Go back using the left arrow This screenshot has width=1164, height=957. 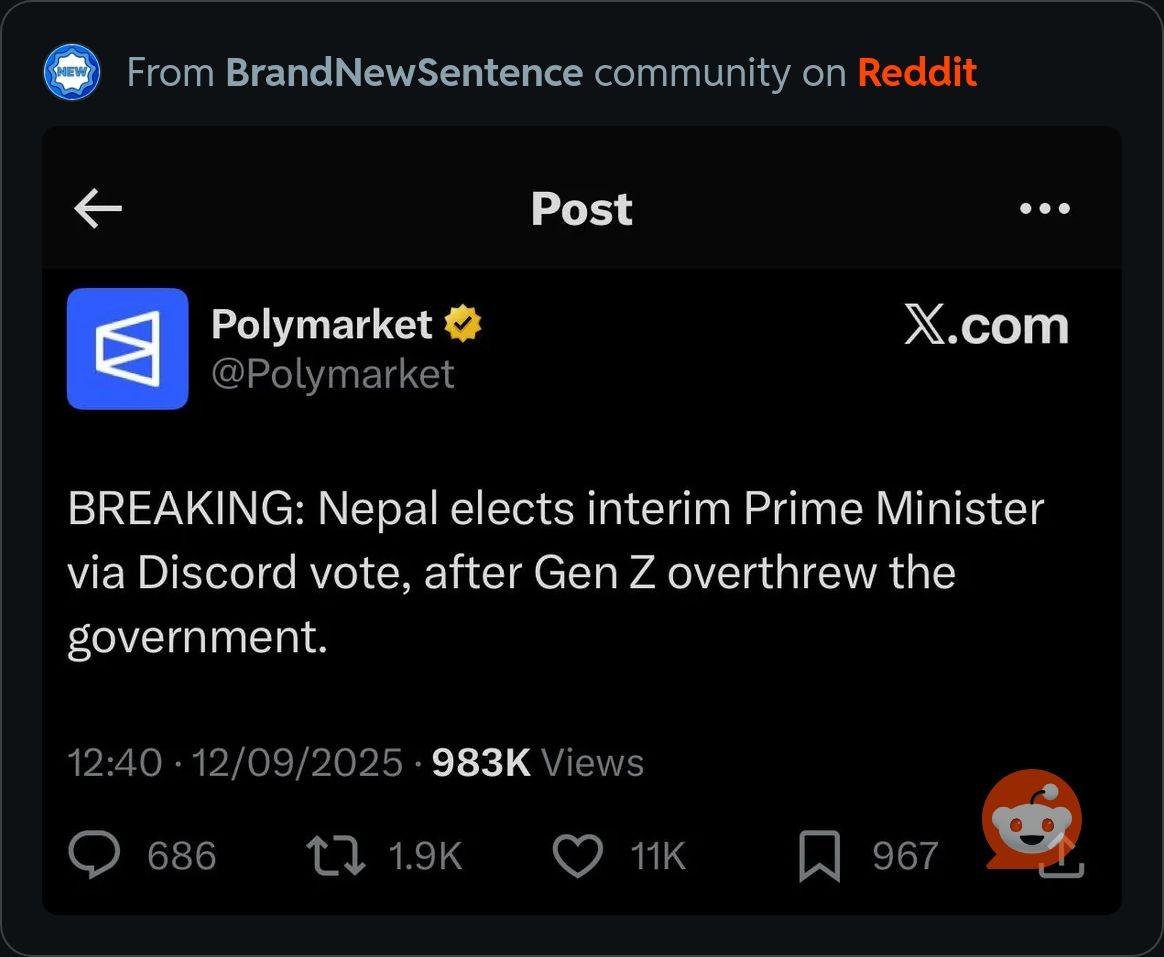click(98, 209)
